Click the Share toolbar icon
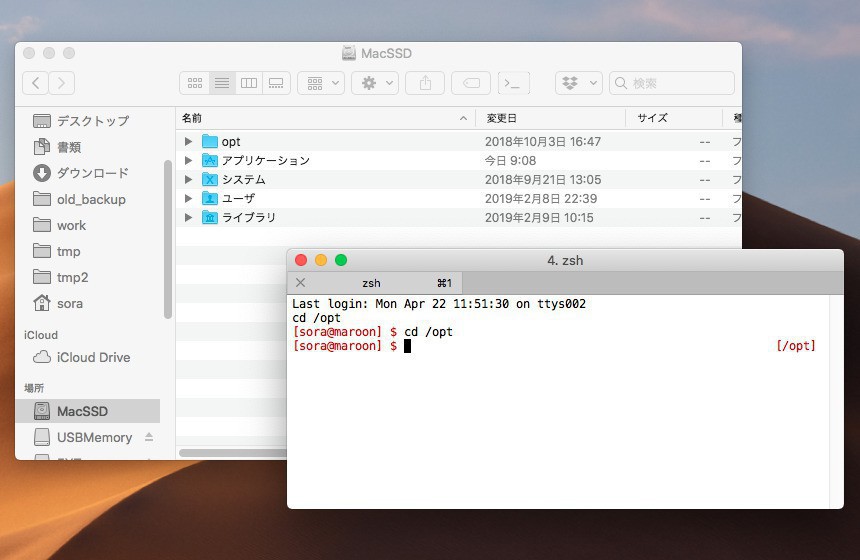Screen dimensions: 860x560 [425, 83]
